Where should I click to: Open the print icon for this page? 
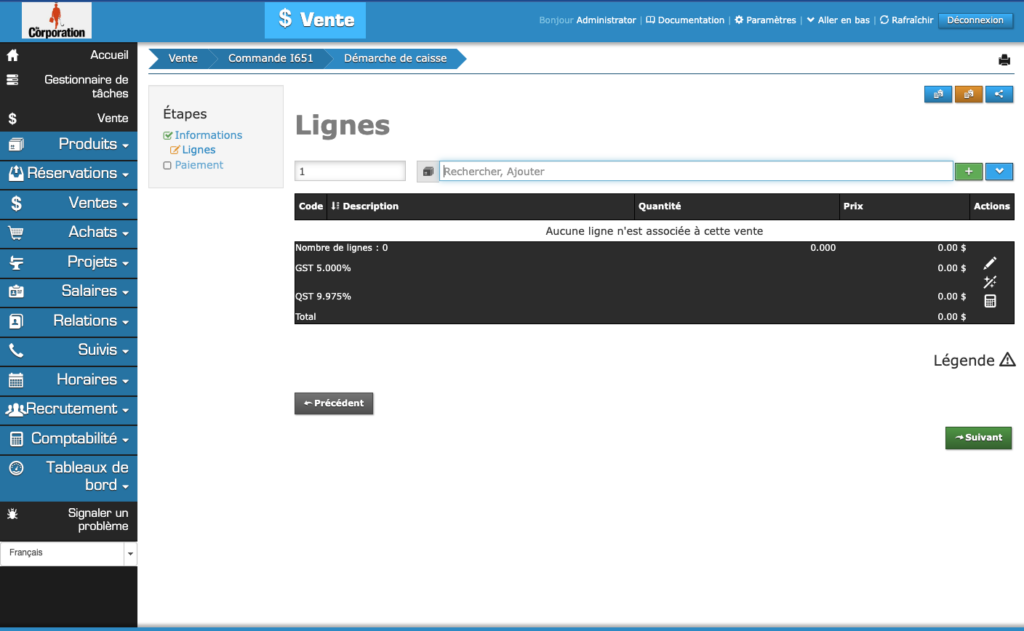tap(1004, 60)
